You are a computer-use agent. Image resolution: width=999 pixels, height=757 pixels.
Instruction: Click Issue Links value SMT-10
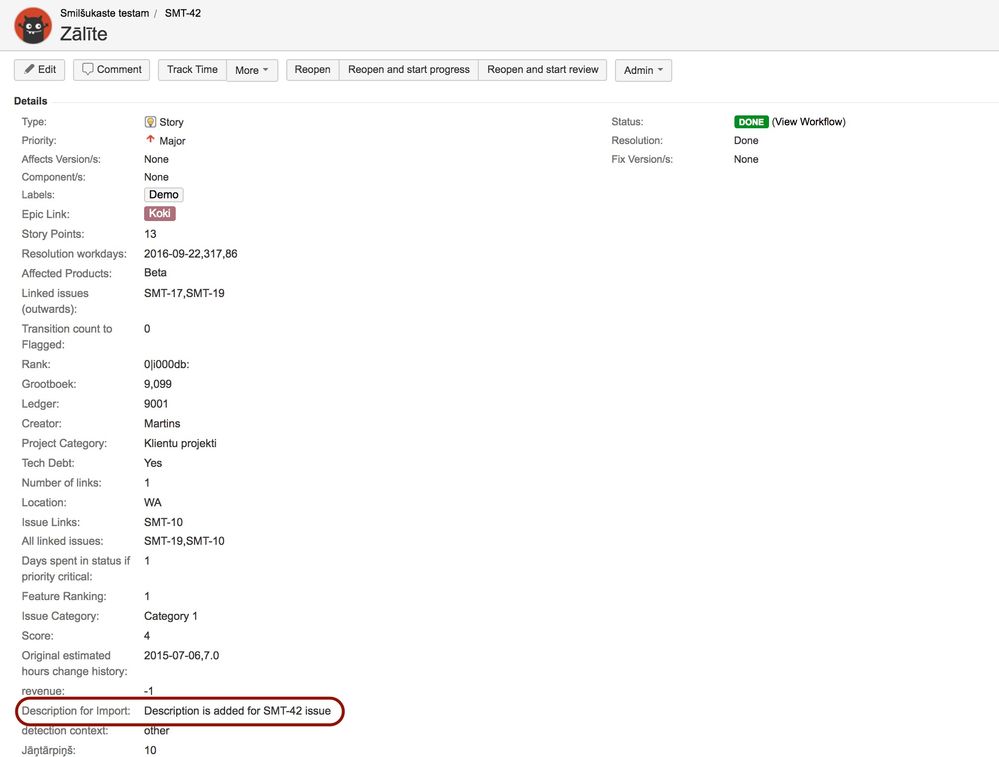click(x=163, y=523)
